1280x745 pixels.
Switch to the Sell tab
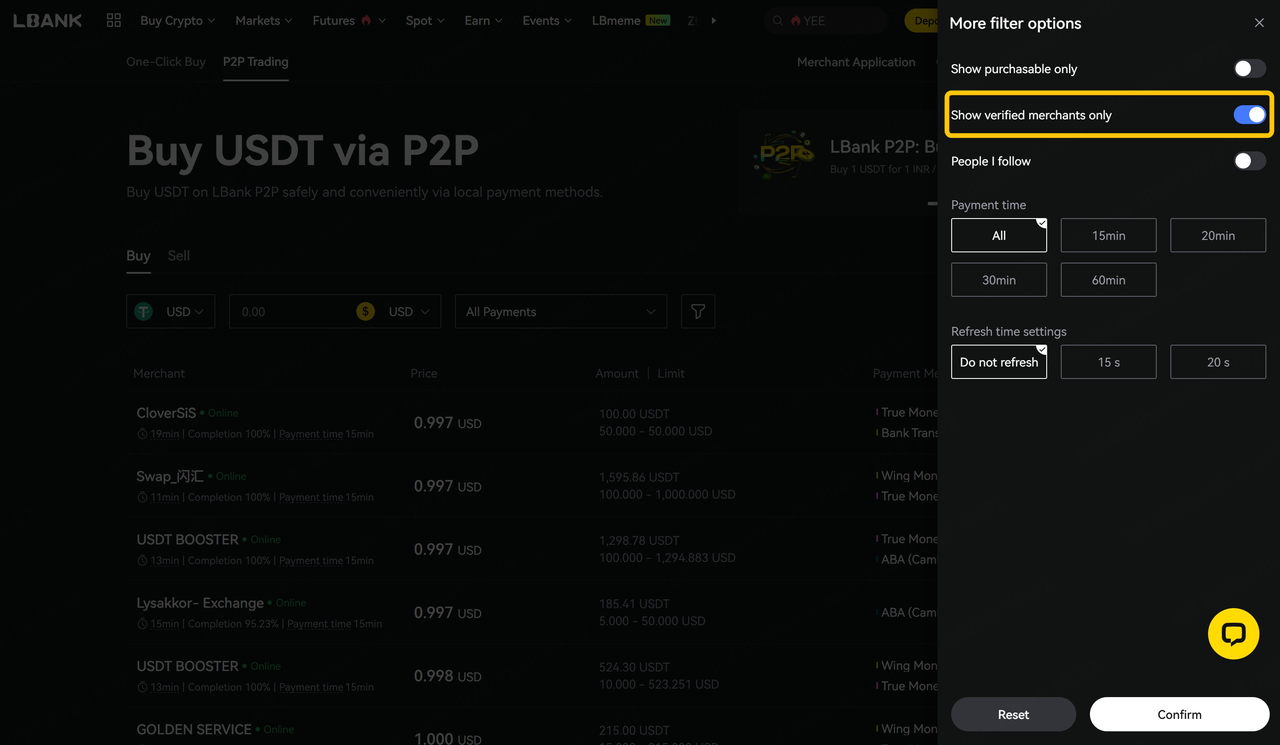click(179, 256)
